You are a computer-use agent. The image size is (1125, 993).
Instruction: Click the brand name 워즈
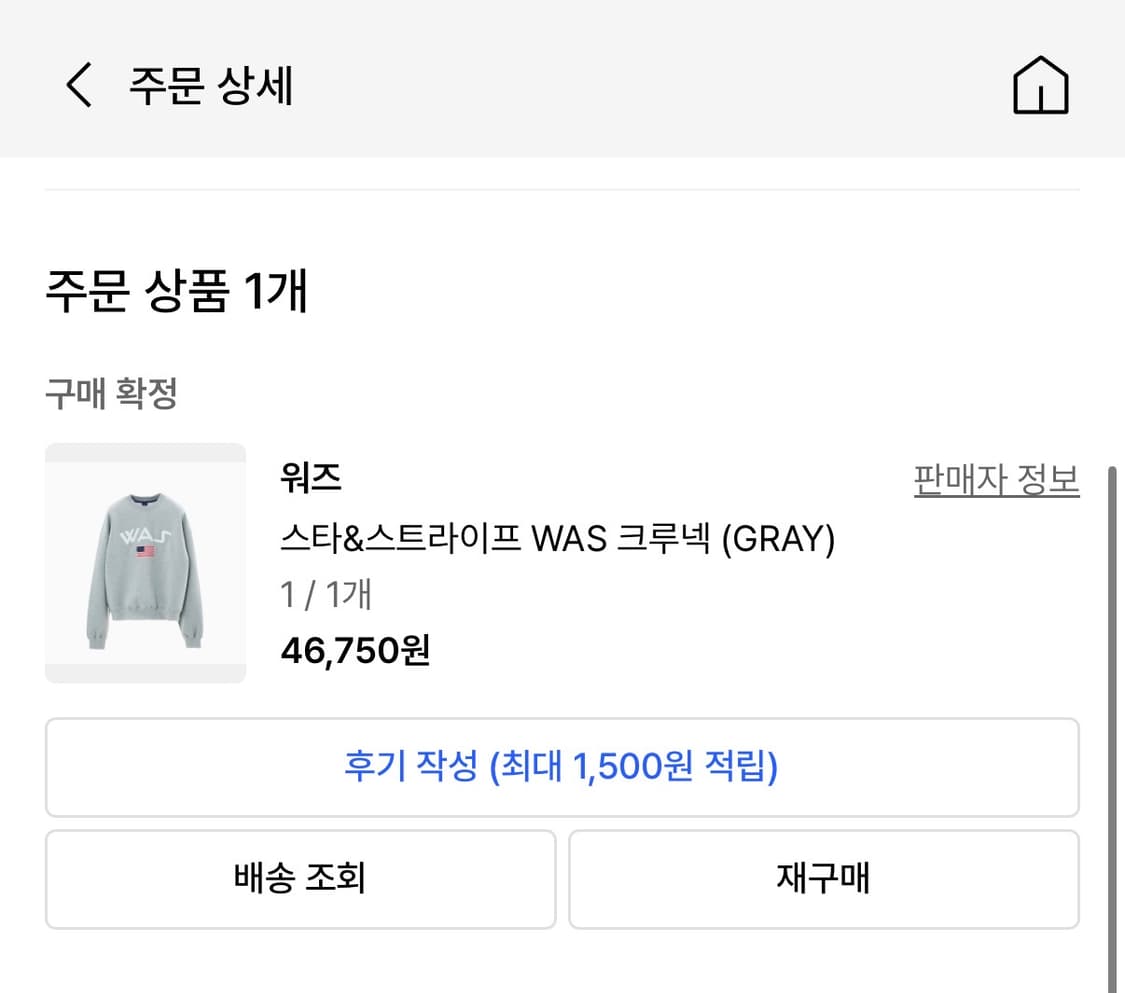click(x=310, y=479)
